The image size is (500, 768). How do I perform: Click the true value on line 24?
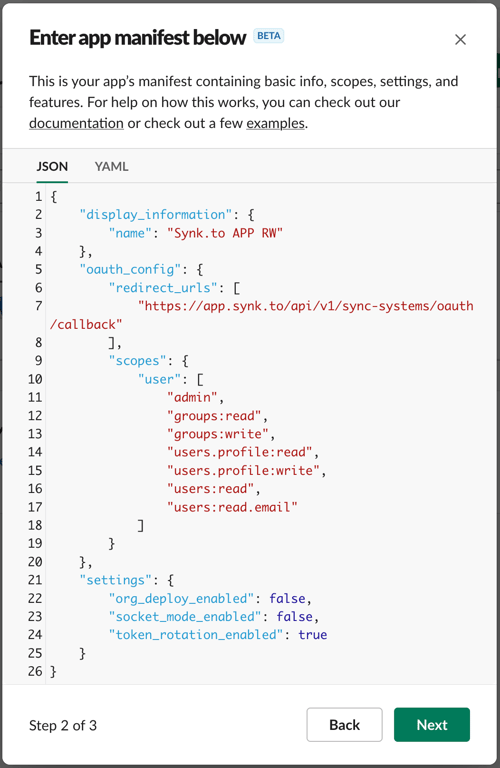313,635
